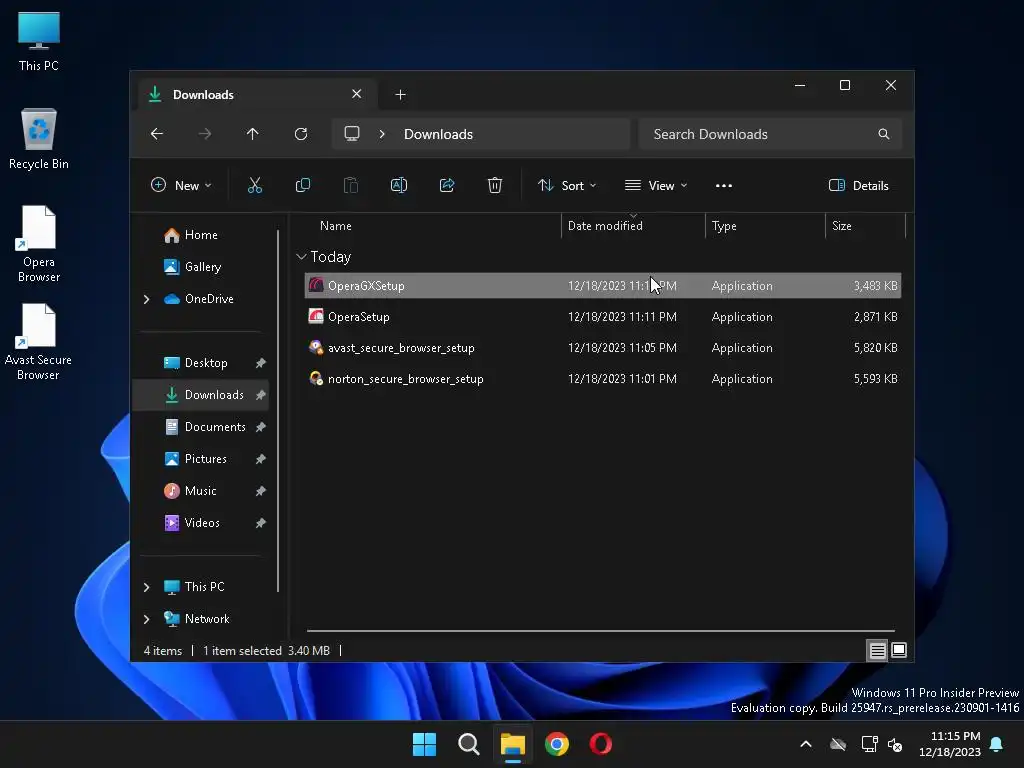This screenshot has height=768, width=1024.
Task: Click the PC monitor icon in address bar
Action: (x=352, y=134)
